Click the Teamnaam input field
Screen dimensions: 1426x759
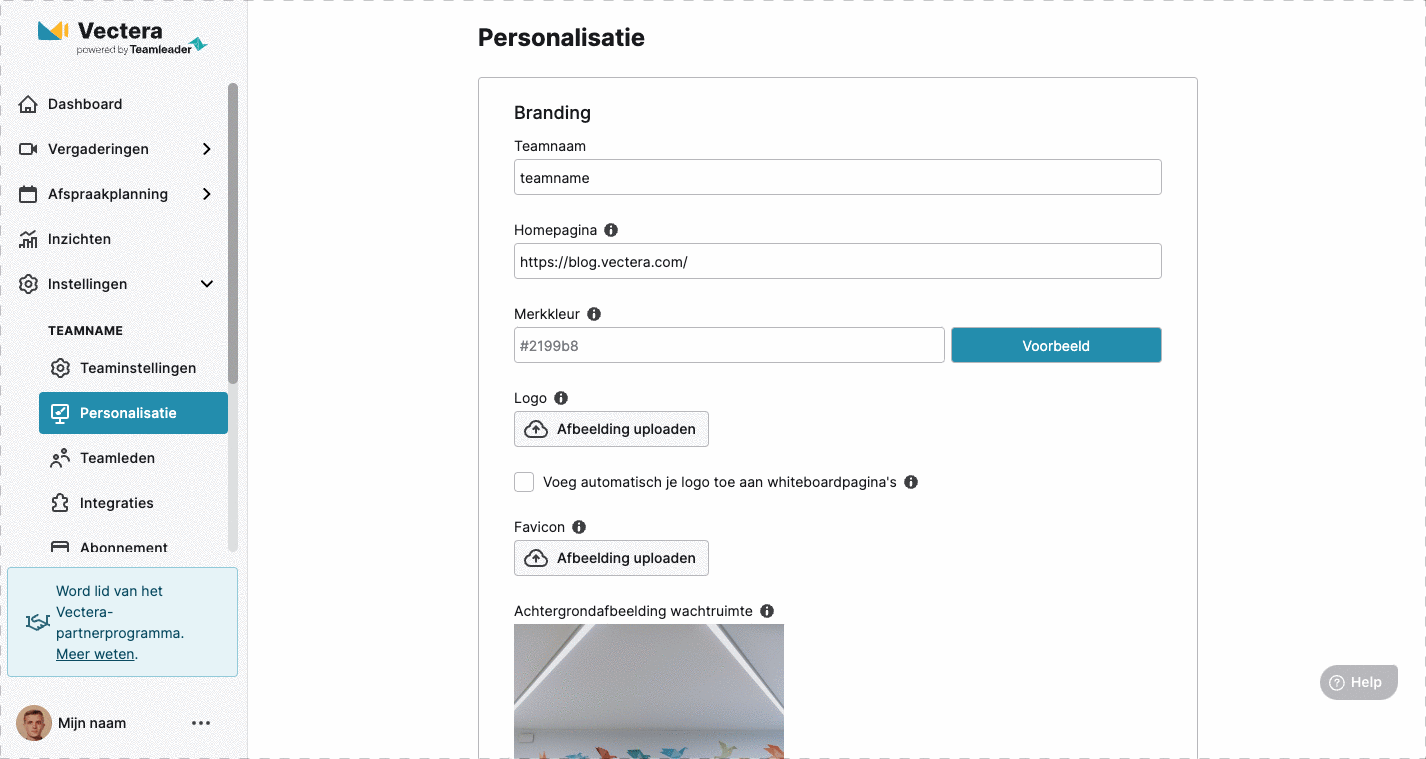click(838, 178)
